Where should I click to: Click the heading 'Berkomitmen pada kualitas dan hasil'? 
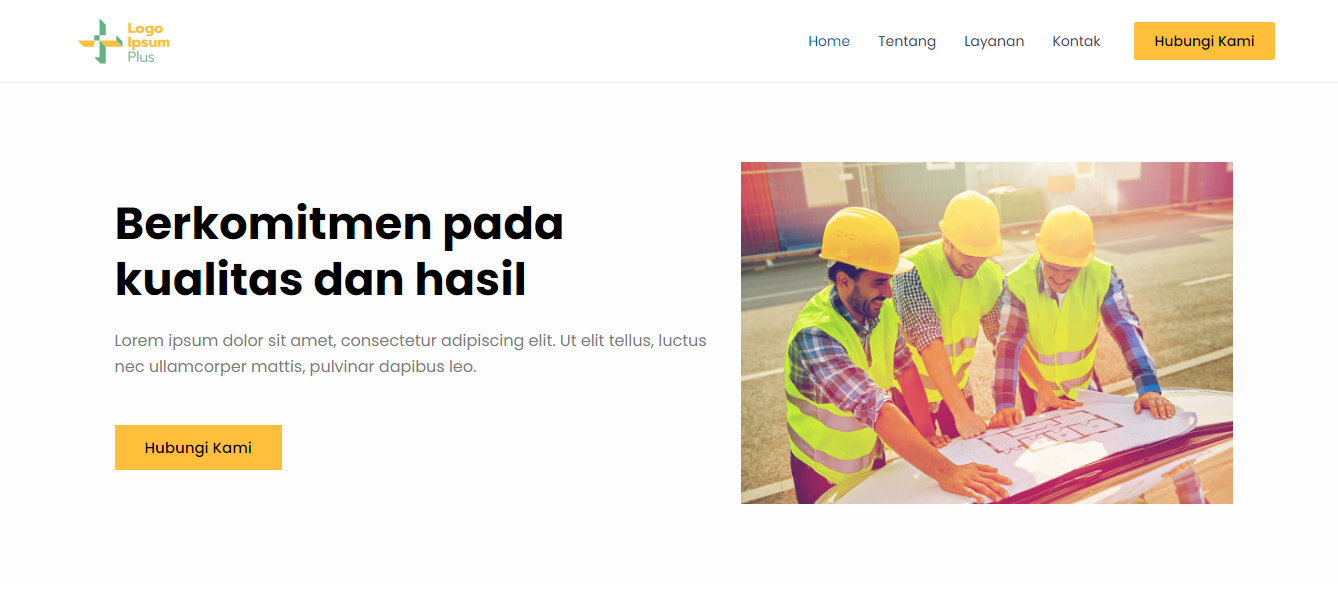(x=339, y=252)
